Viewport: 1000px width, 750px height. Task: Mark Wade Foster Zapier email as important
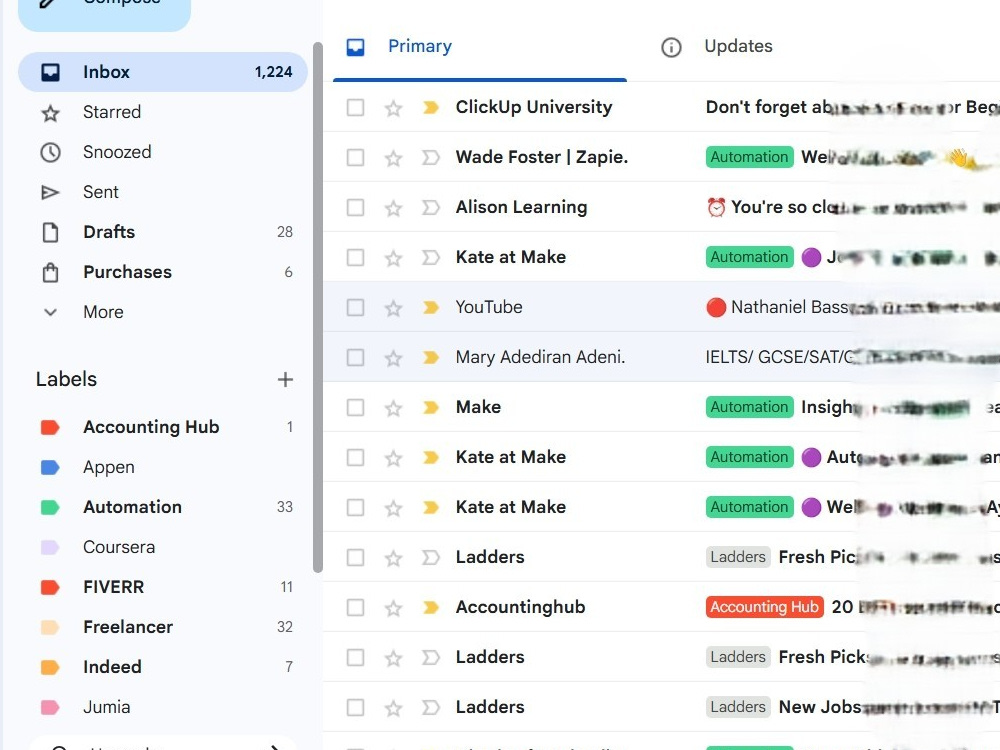coord(431,158)
